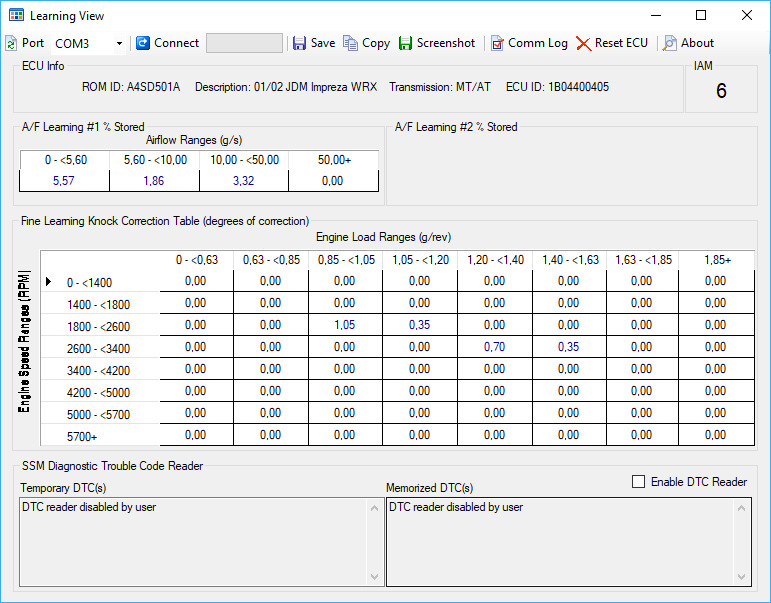771x603 pixels.
Task: Click the Learning View window icon
Action: coord(16,15)
